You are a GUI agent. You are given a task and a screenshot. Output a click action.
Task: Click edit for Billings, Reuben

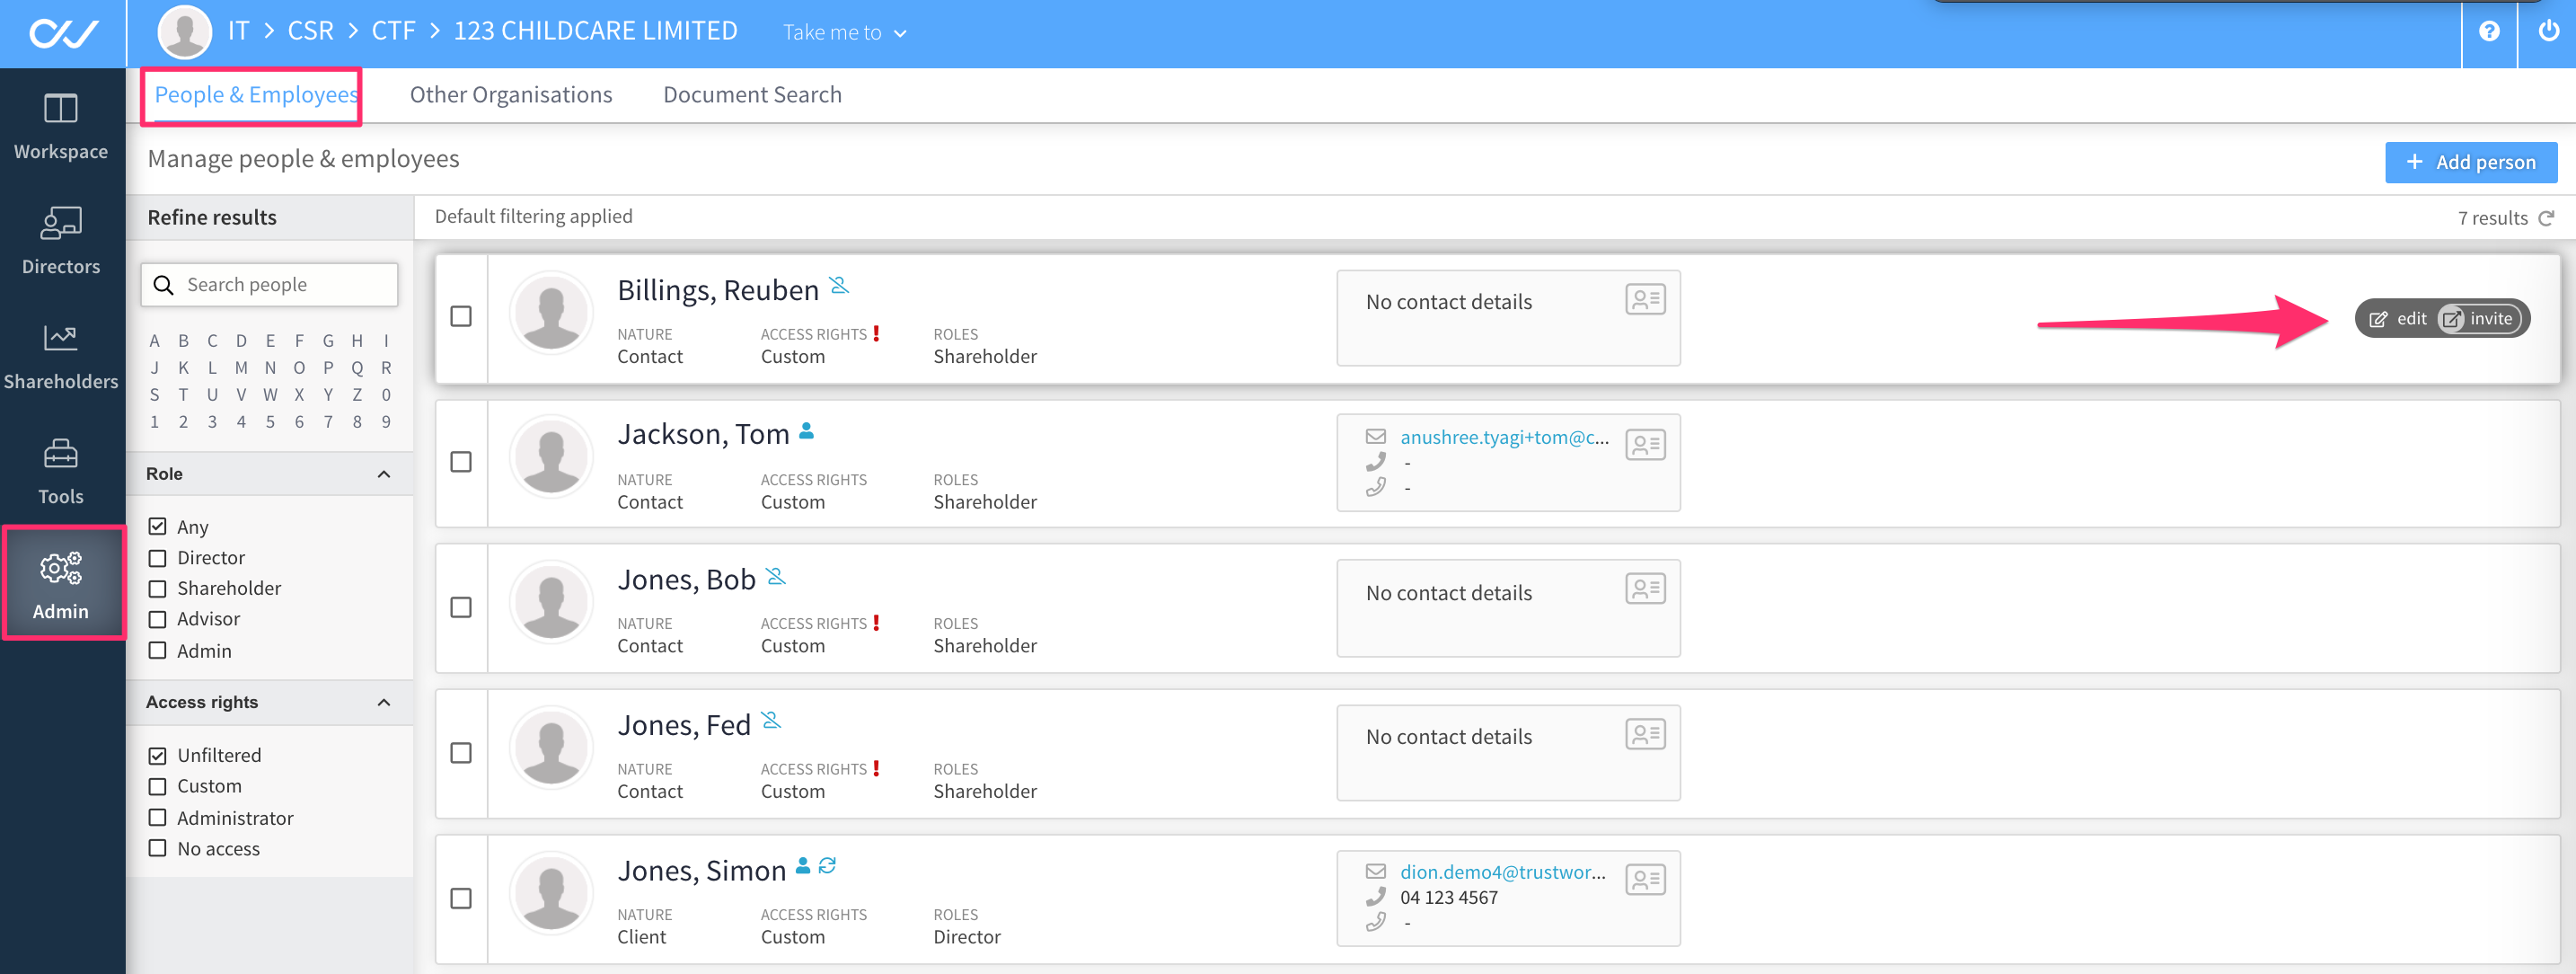point(2397,319)
